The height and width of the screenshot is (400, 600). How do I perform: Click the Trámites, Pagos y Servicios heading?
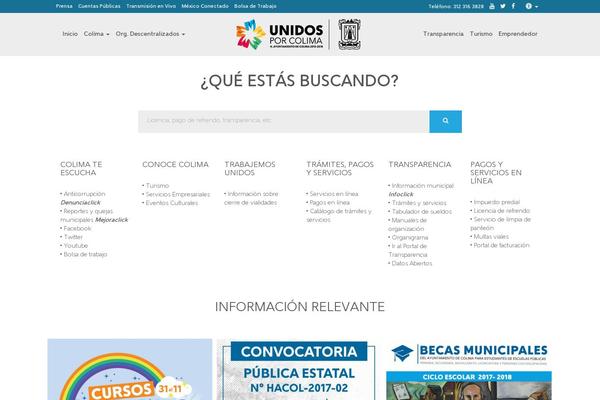click(x=340, y=168)
